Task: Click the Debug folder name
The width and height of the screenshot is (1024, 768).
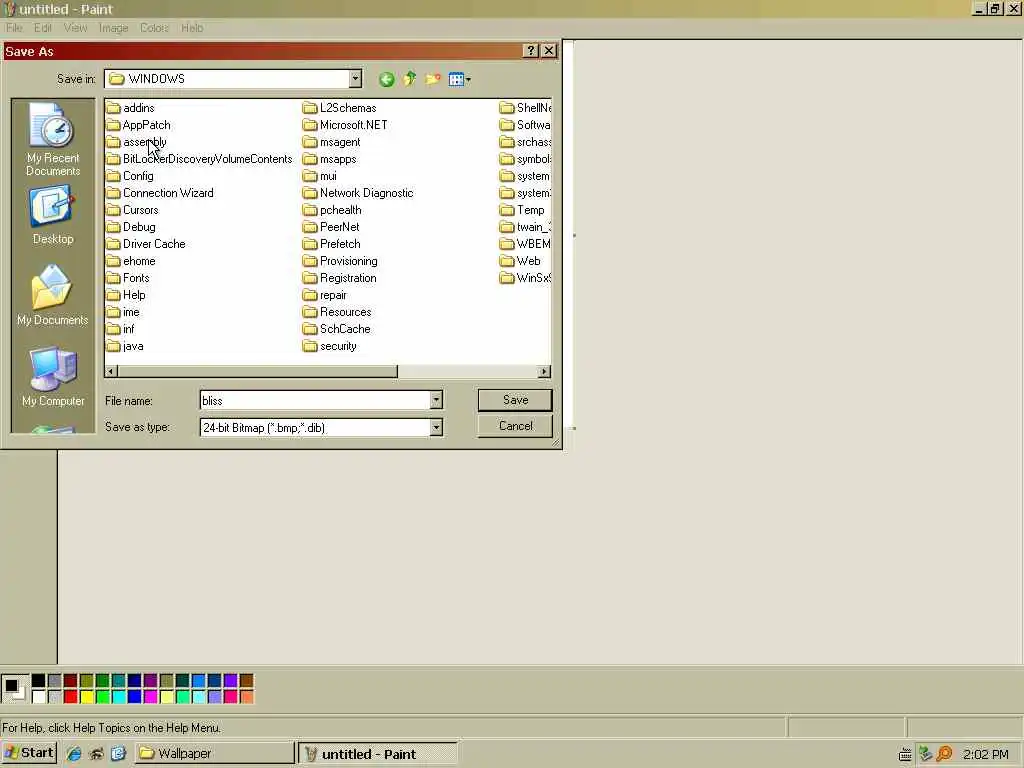Action: (x=139, y=227)
